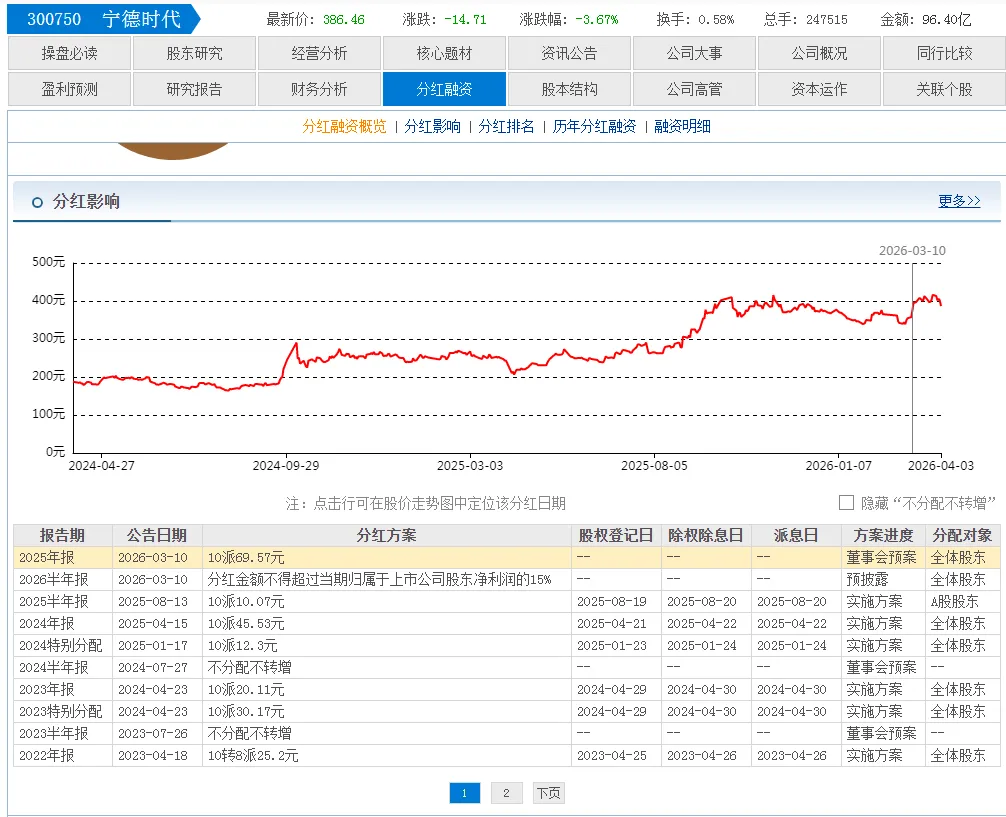This screenshot has width=1006, height=817.
Task: Select the 2025半年报 row
Action: point(507,601)
